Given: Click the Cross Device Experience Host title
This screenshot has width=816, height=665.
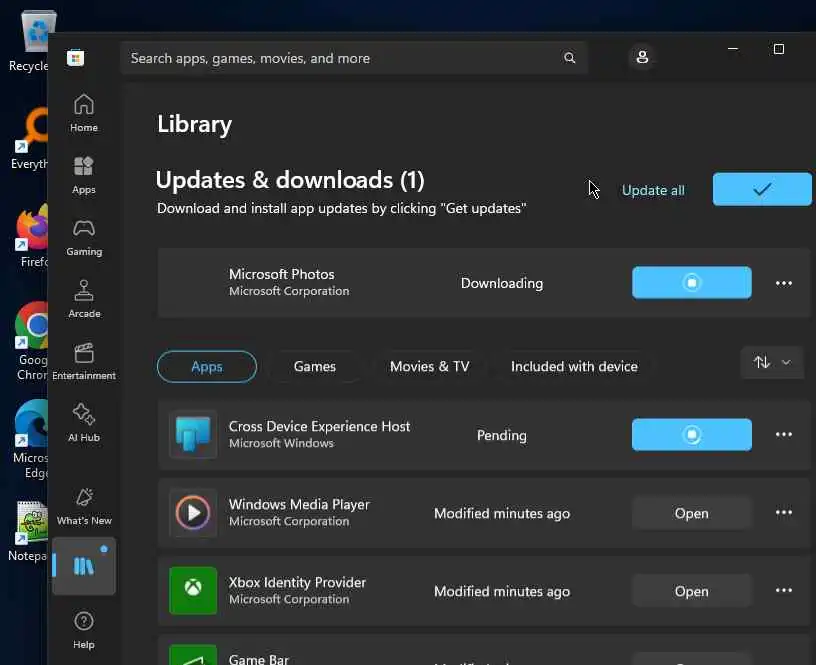Looking at the screenshot, I should click(x=320, y=426).
